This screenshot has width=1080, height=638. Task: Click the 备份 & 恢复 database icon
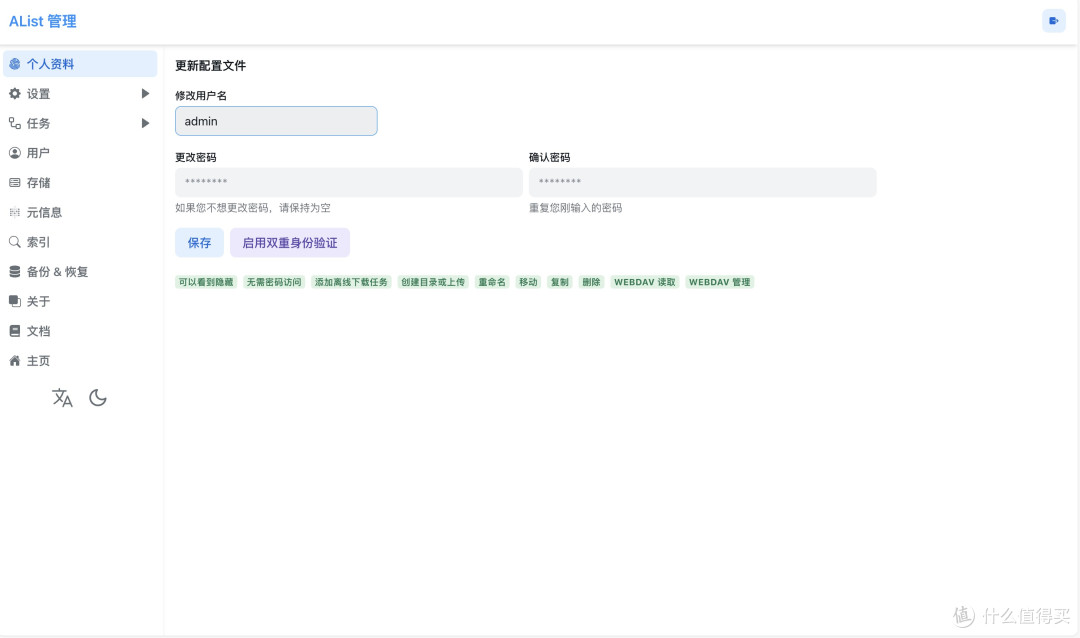tap(14, 271)
